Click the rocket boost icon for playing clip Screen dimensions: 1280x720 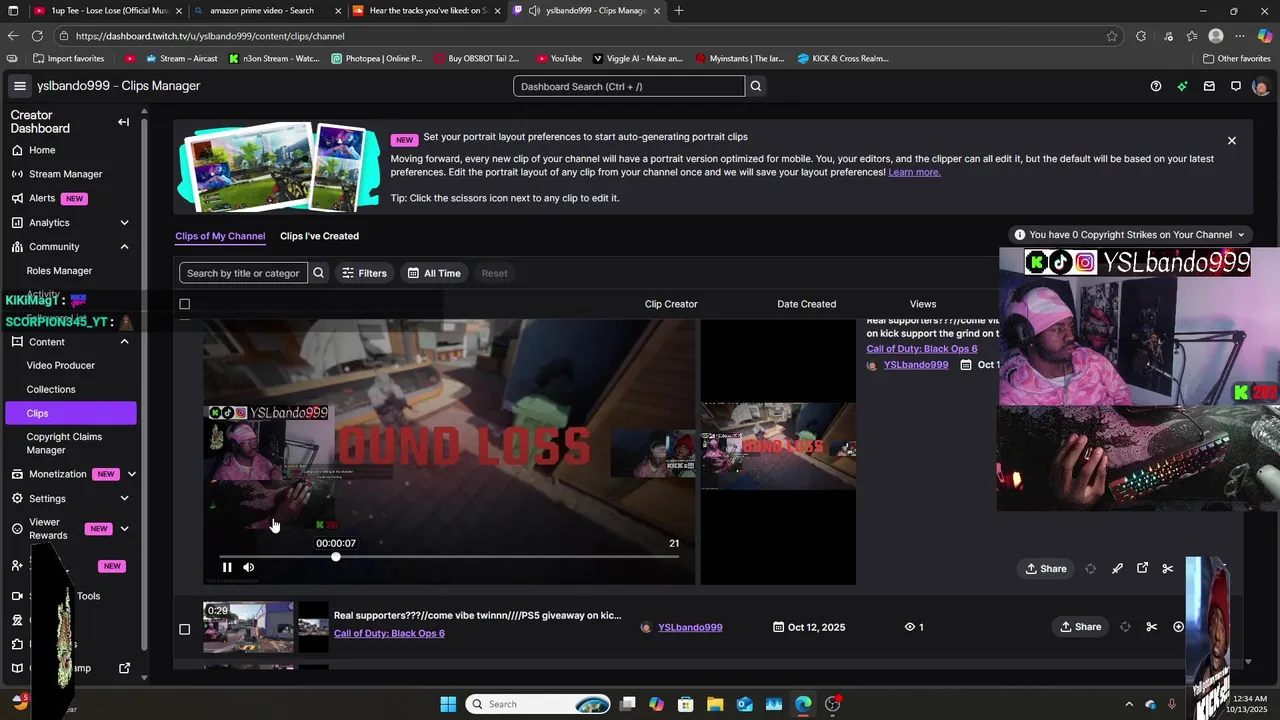pyautogui.click(x=1117, y=569)
